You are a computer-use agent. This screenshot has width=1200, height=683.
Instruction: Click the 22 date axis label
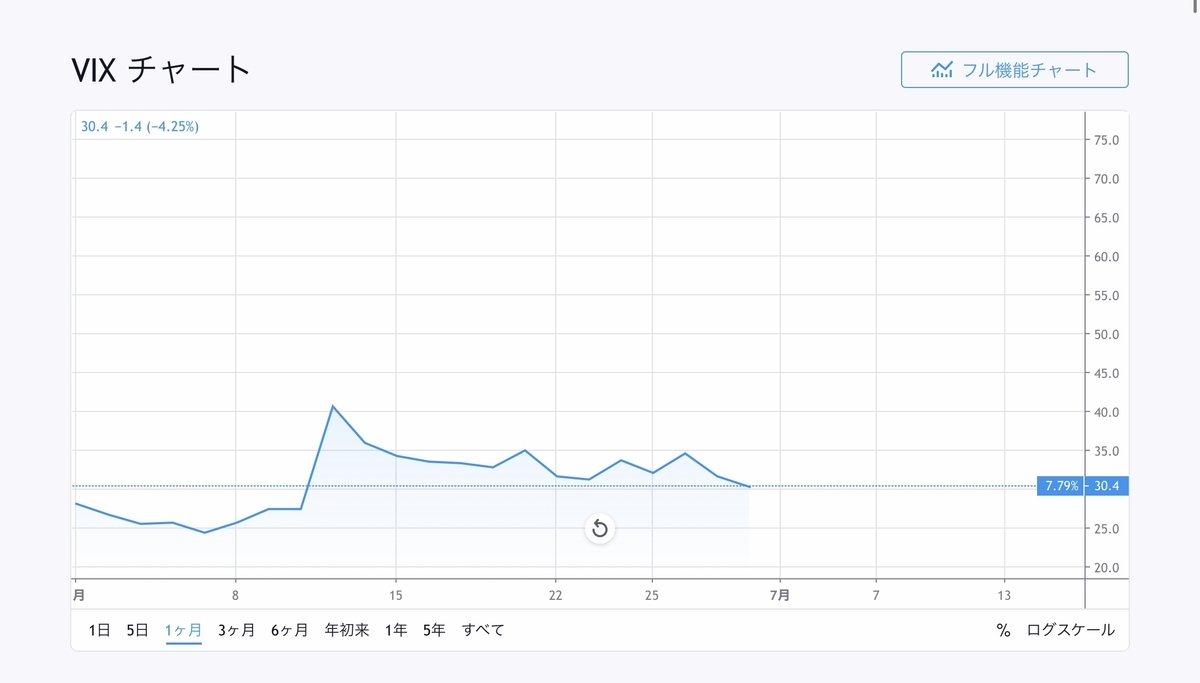coord(556,594)
